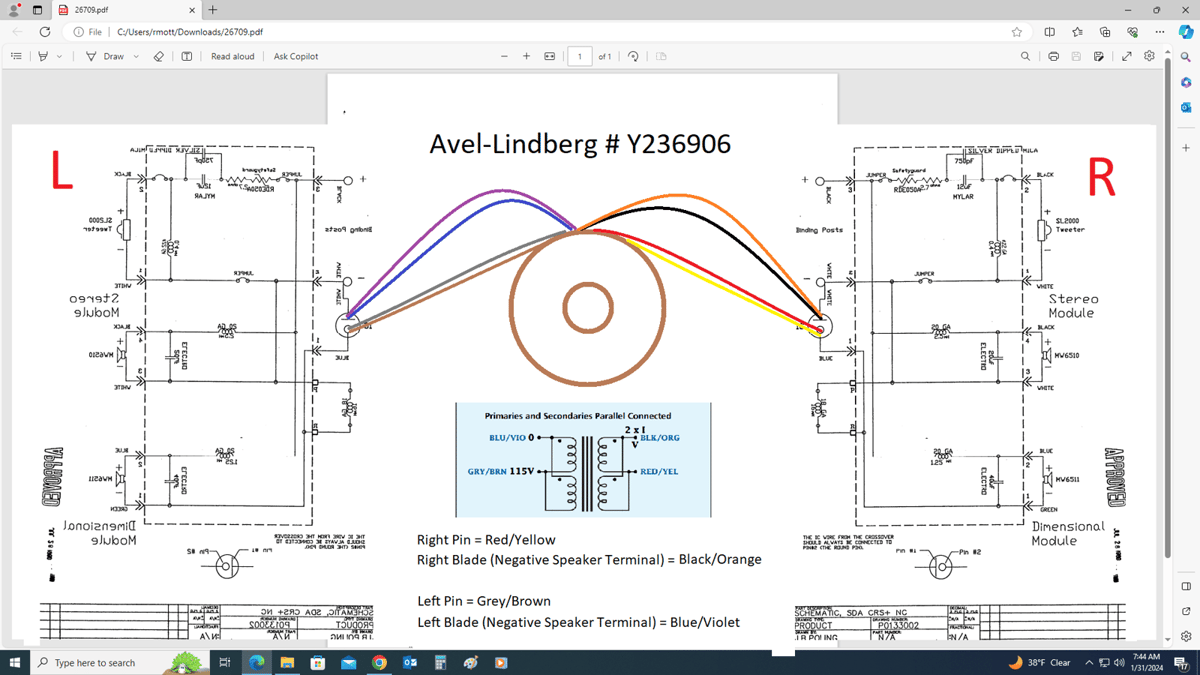
Task: Open the sidebar Microsoft 365 icon
Action: [1186, 83]
